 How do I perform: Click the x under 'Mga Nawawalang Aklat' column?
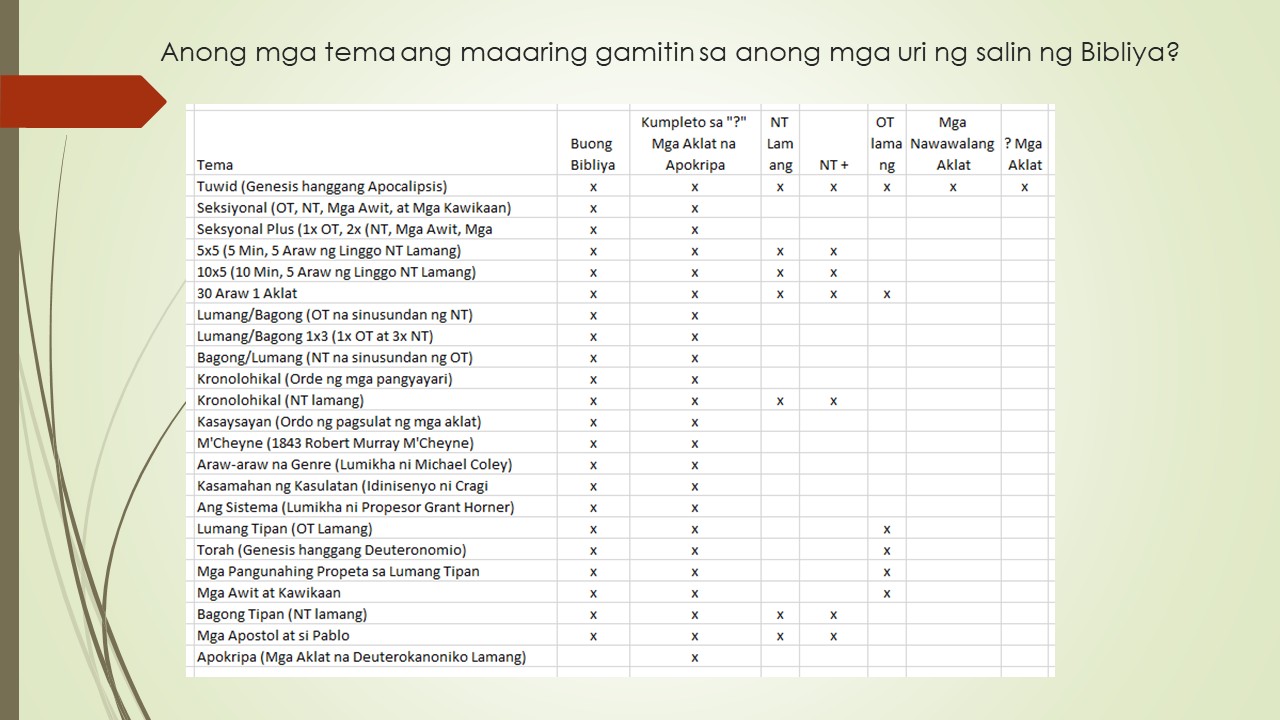(953, 187)
